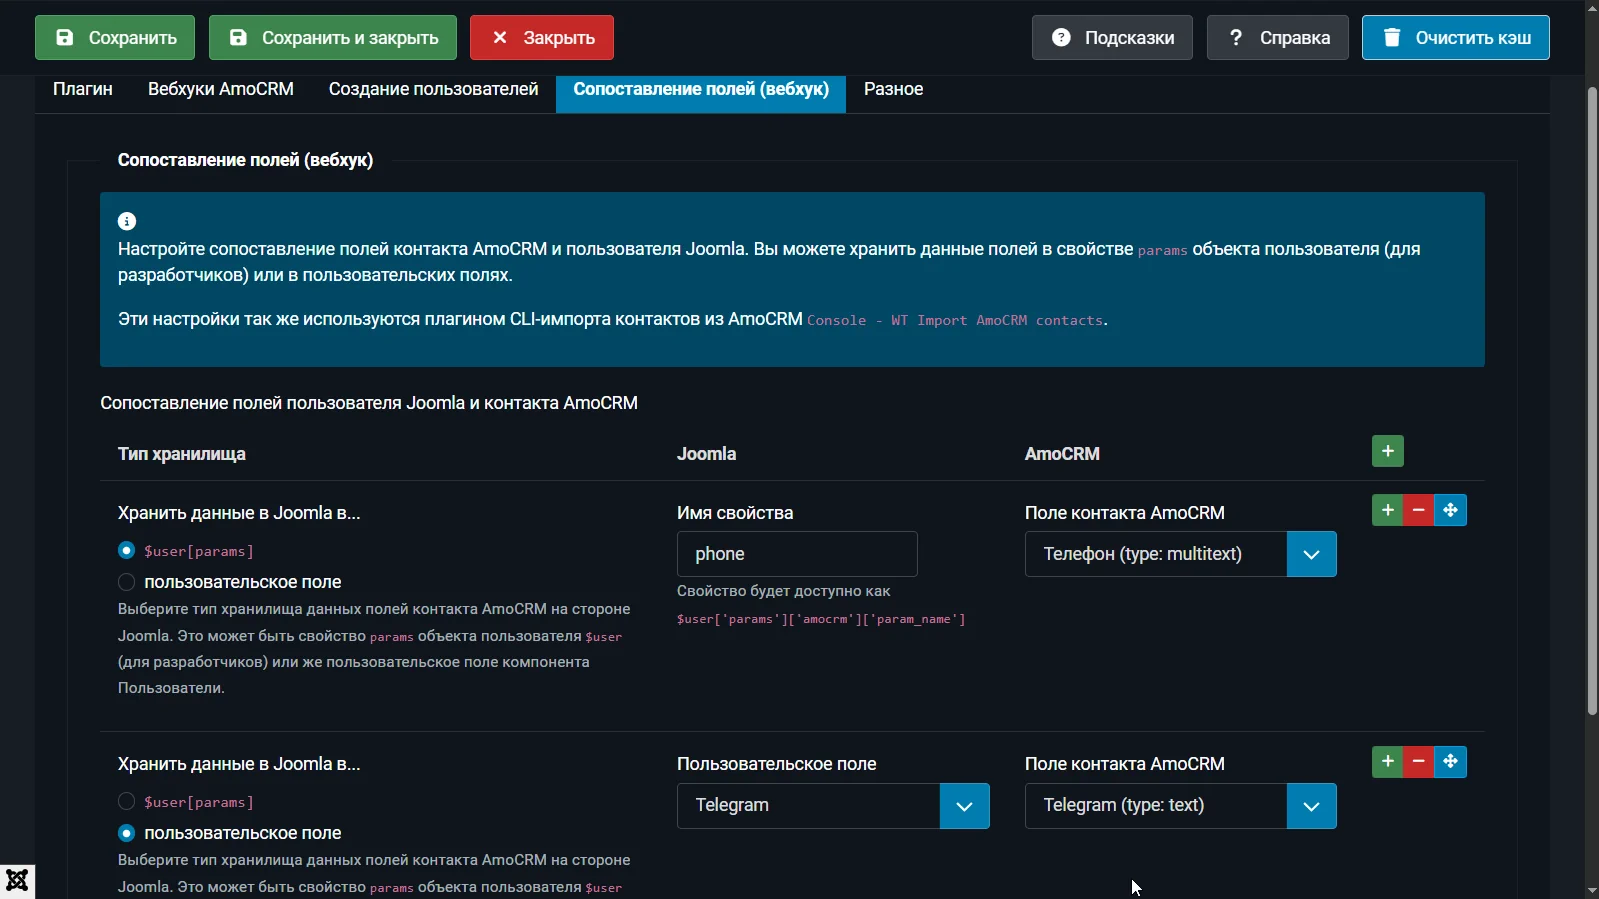Select $user[params] radio in the first row
Screen dimensions: 1599x899
(x=126, y=551)
